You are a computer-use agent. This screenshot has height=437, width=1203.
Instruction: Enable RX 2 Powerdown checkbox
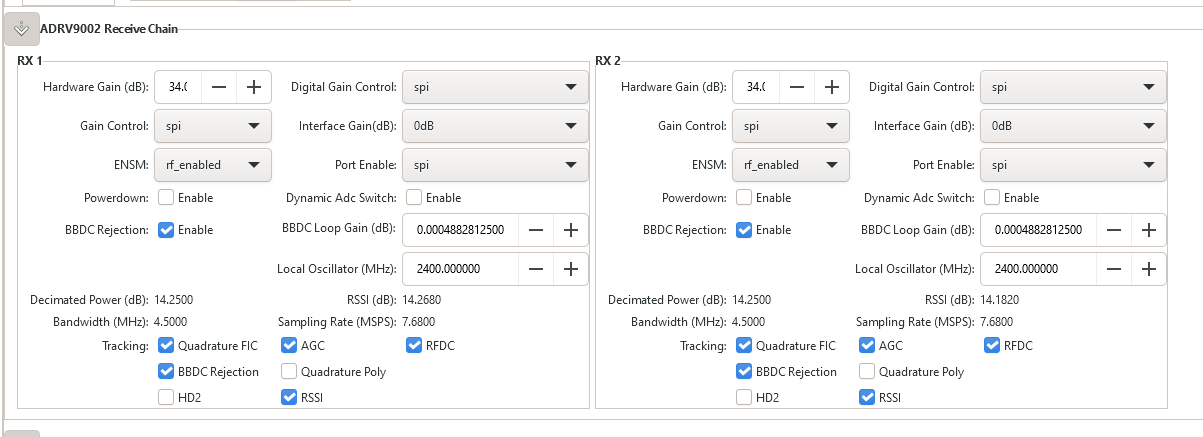[744, 198]
